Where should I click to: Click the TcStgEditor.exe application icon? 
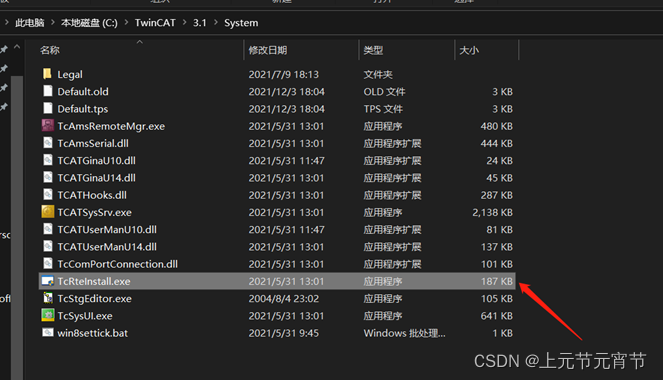[48, 298]
